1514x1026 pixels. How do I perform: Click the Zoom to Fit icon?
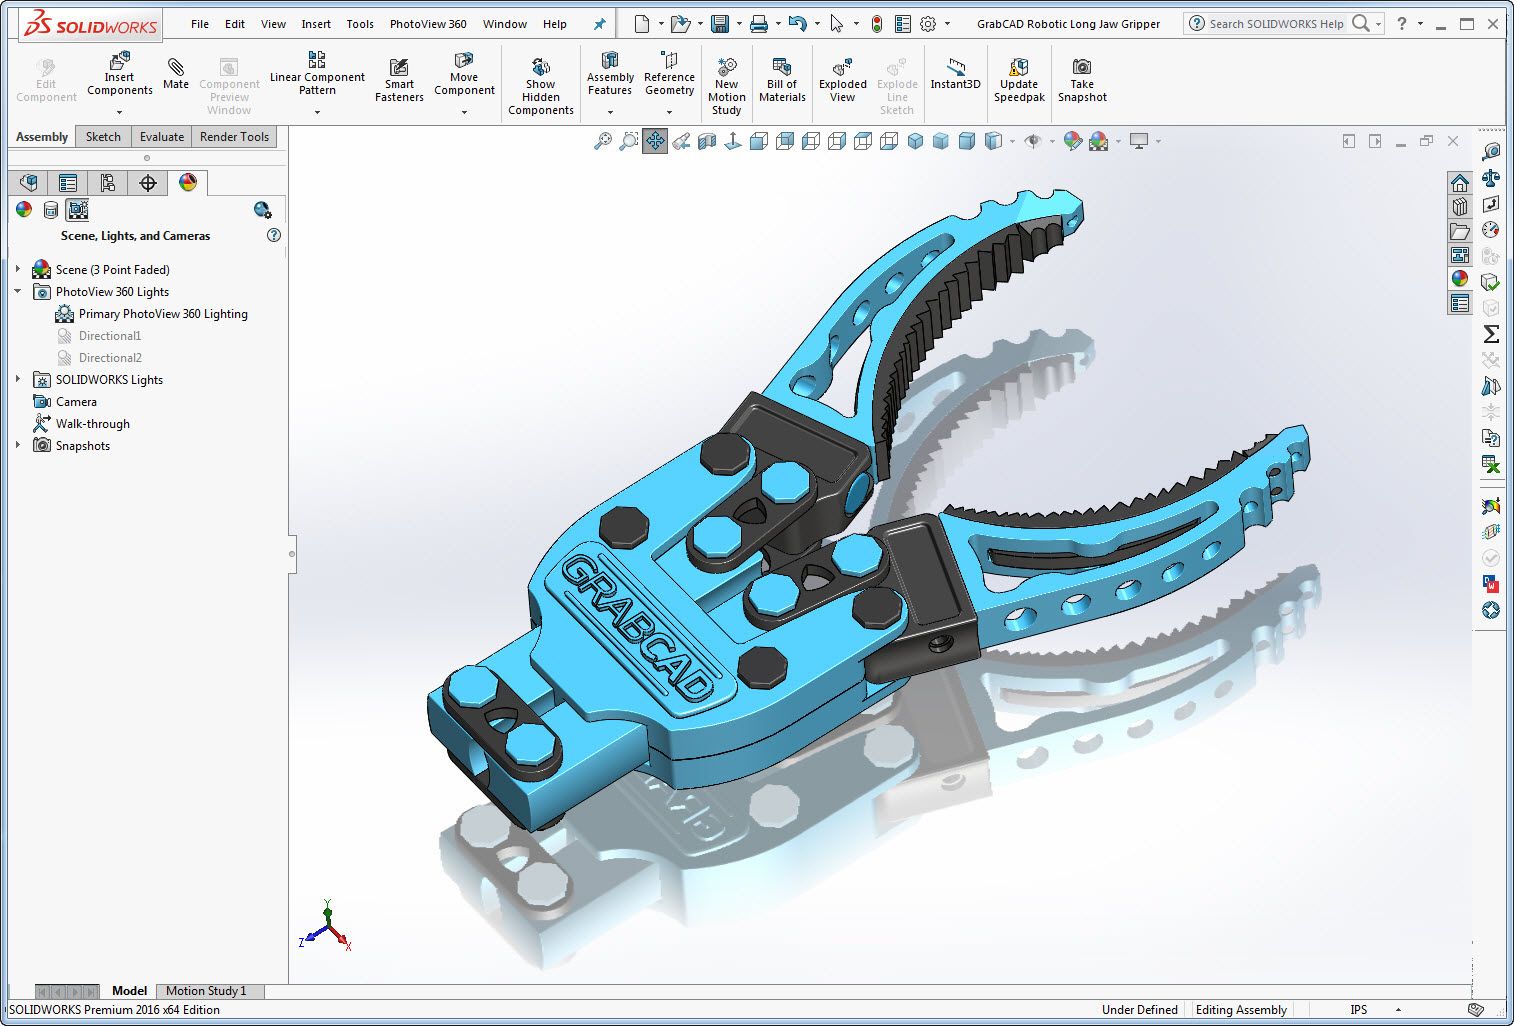click(x=603, y=141)
